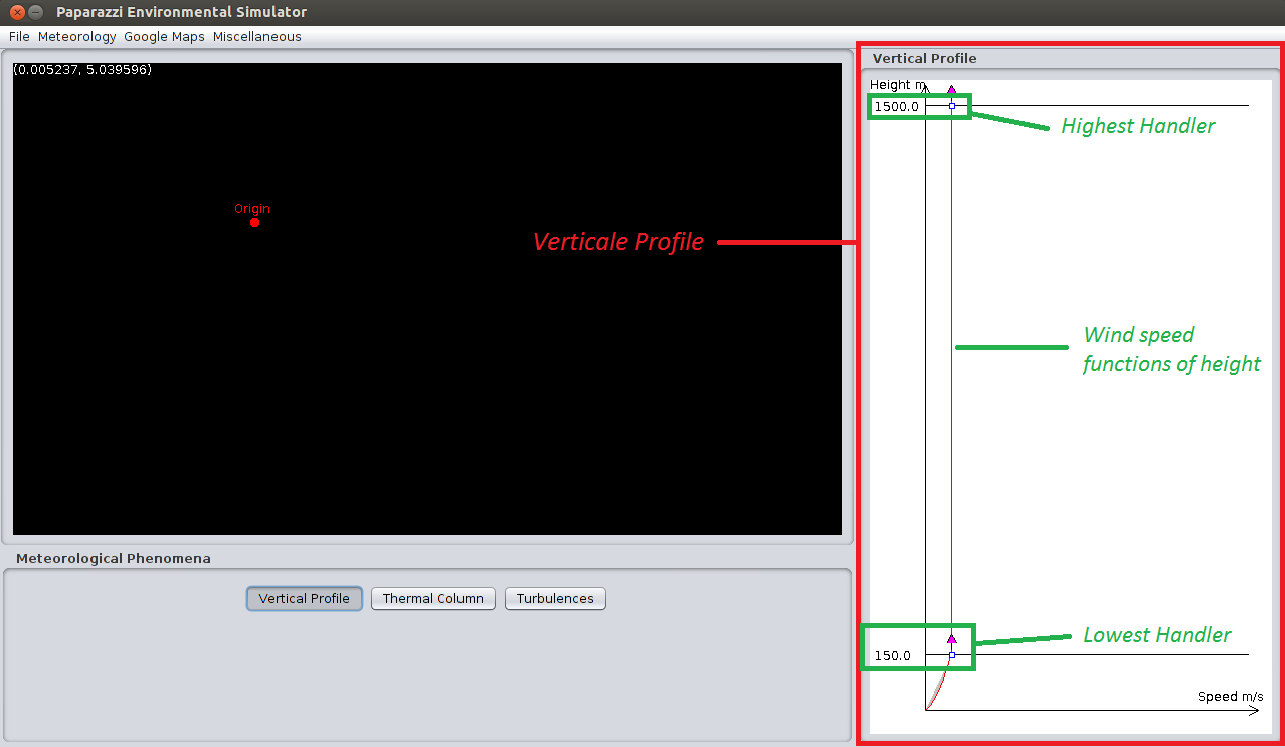Screen dimensions: 1285x747
Task: Open the Google Maps menu
Action: tap(164, 37)
